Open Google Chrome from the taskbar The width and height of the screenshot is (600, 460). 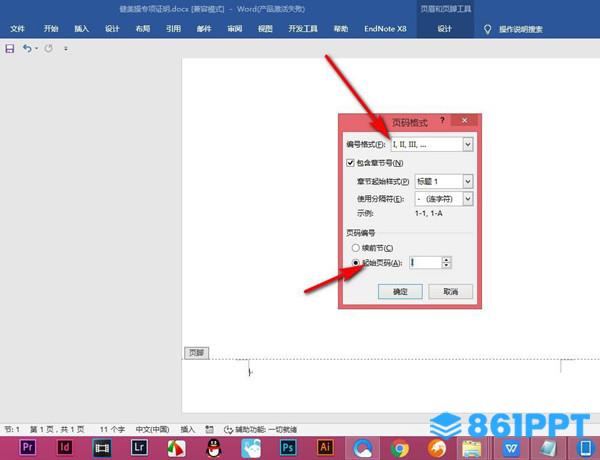pos(399,448)
